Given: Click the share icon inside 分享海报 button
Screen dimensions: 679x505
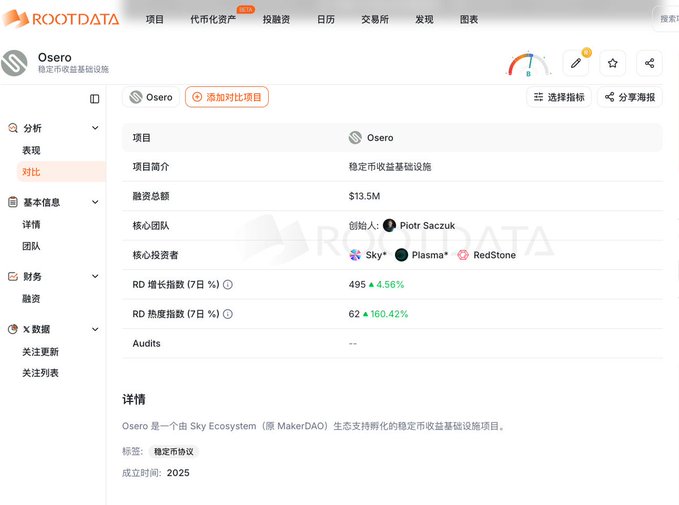Looking at the screenshot, I should coord(610,97).
